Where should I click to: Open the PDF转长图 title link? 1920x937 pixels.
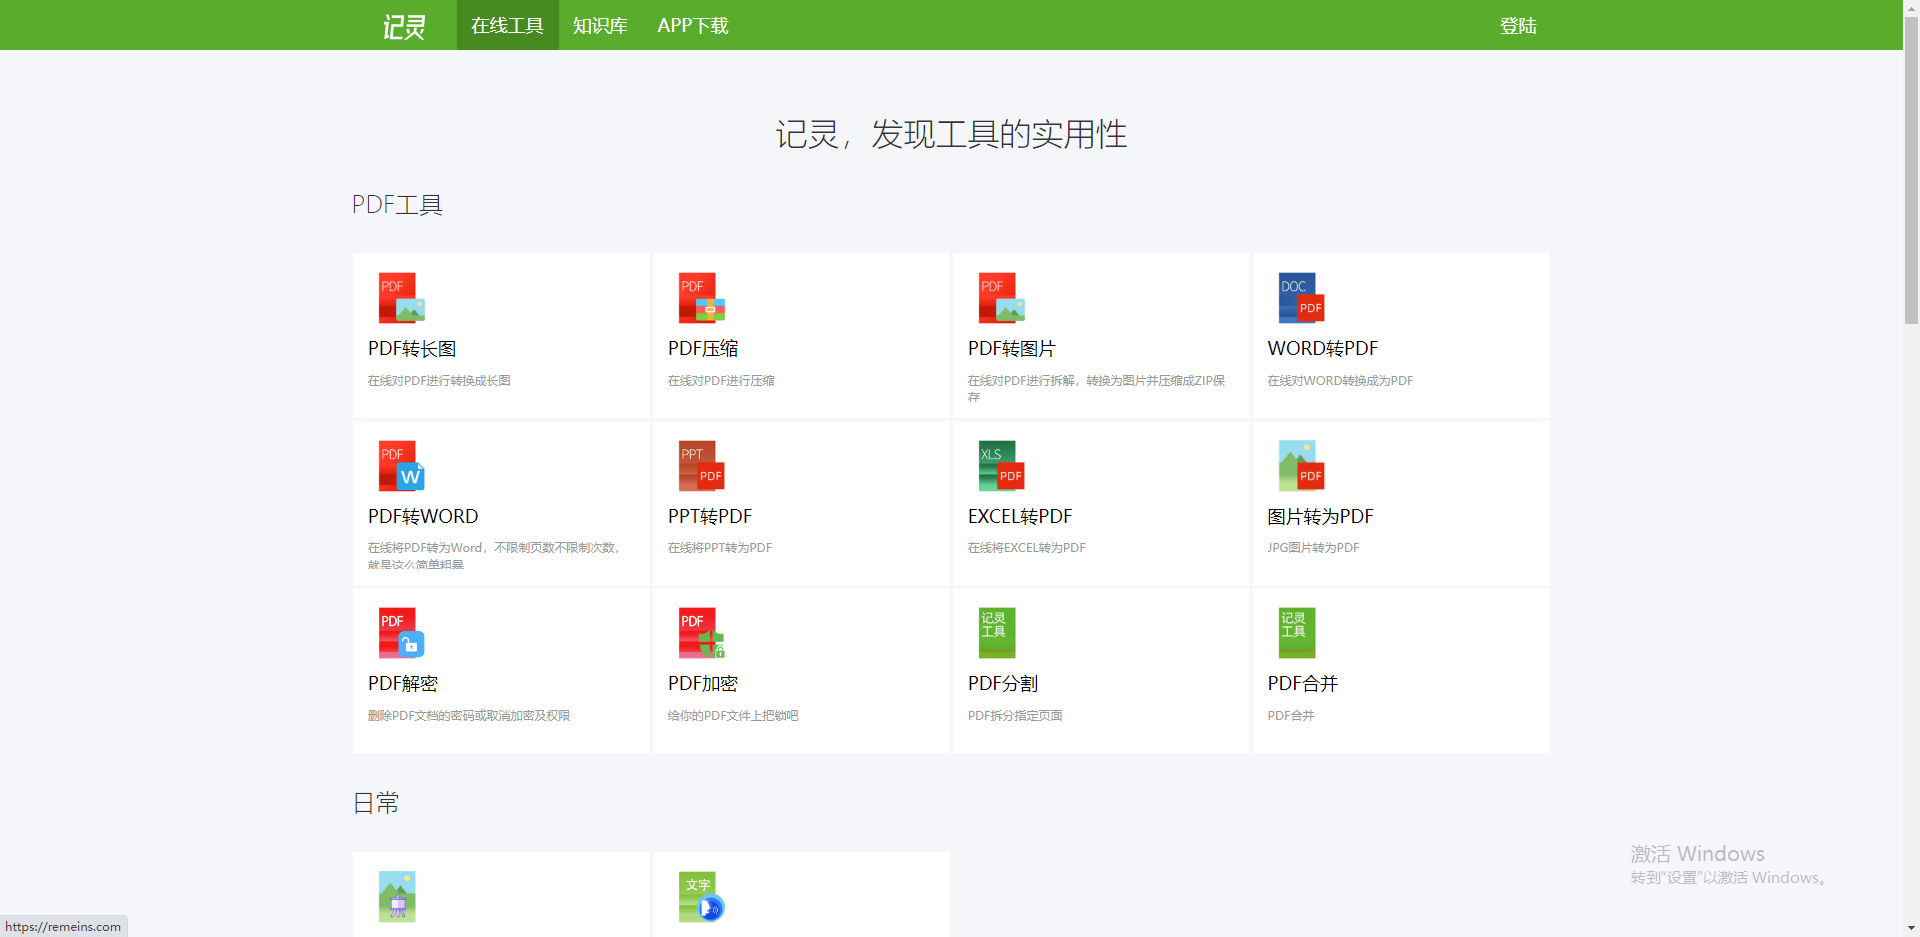(412, 349)
